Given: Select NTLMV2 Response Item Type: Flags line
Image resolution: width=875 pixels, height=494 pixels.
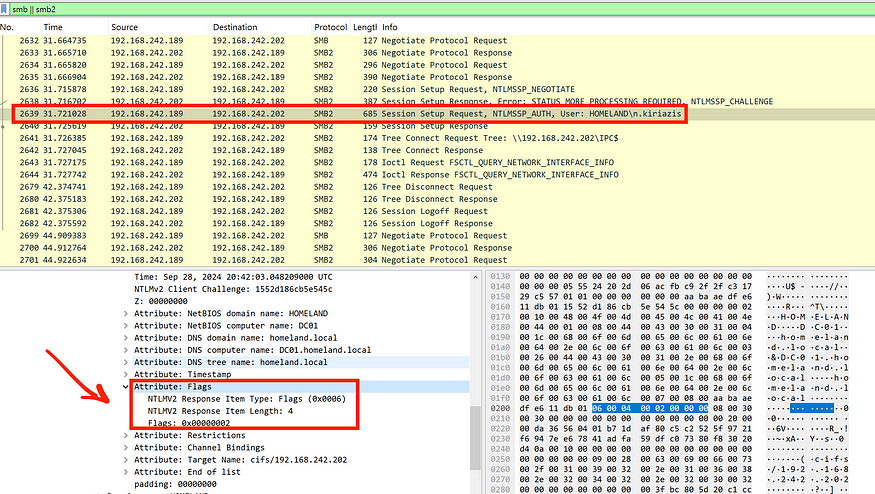Looking at the screenshot, I should click(247, 399).
